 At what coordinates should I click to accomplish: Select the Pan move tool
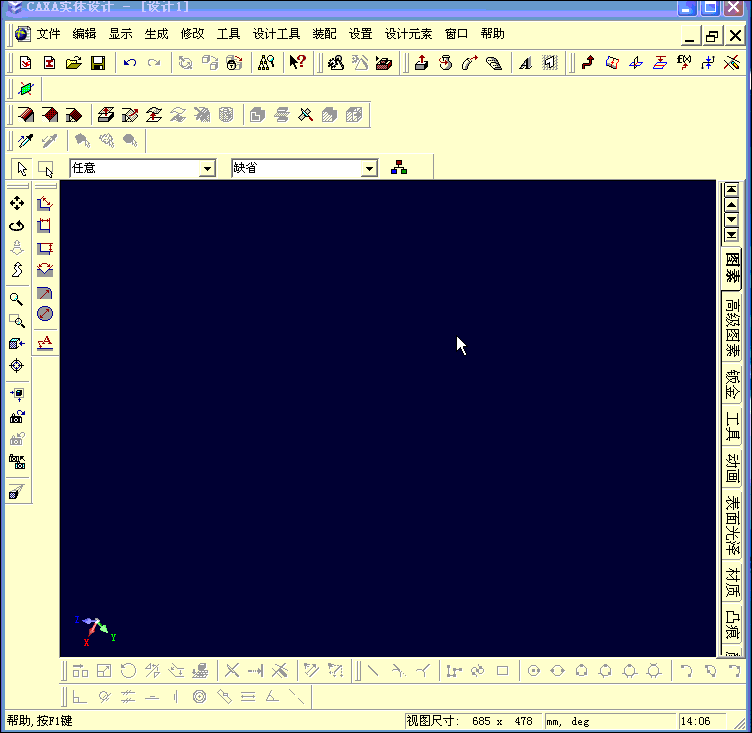[17, 203]
